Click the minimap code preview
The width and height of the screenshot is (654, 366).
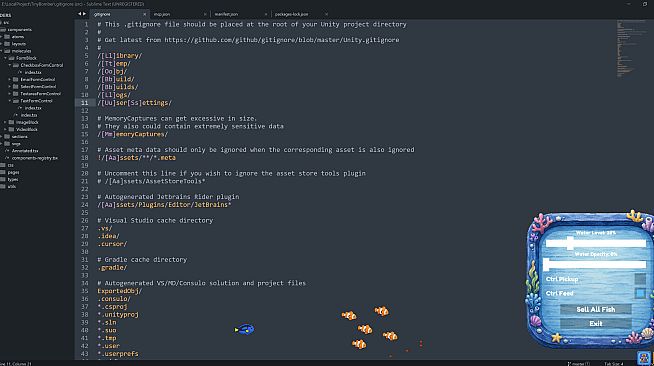630,48
